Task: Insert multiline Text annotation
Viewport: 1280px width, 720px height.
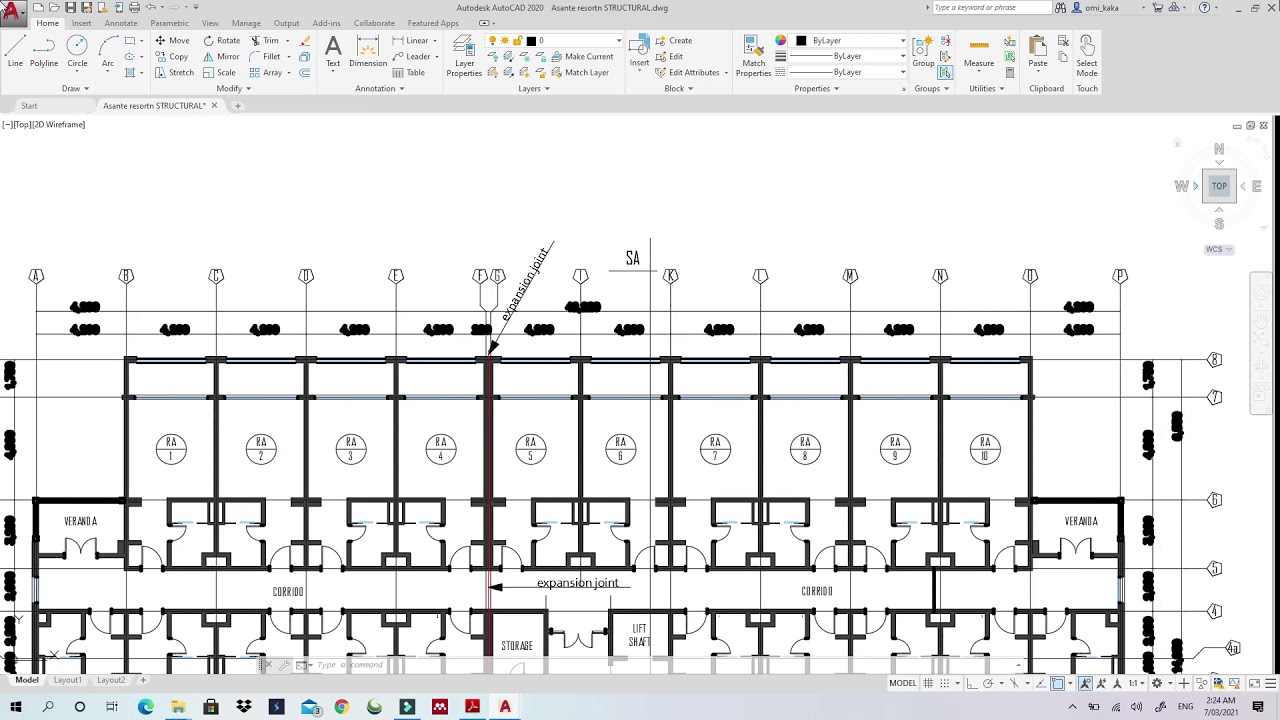Action: click(333, 51)
